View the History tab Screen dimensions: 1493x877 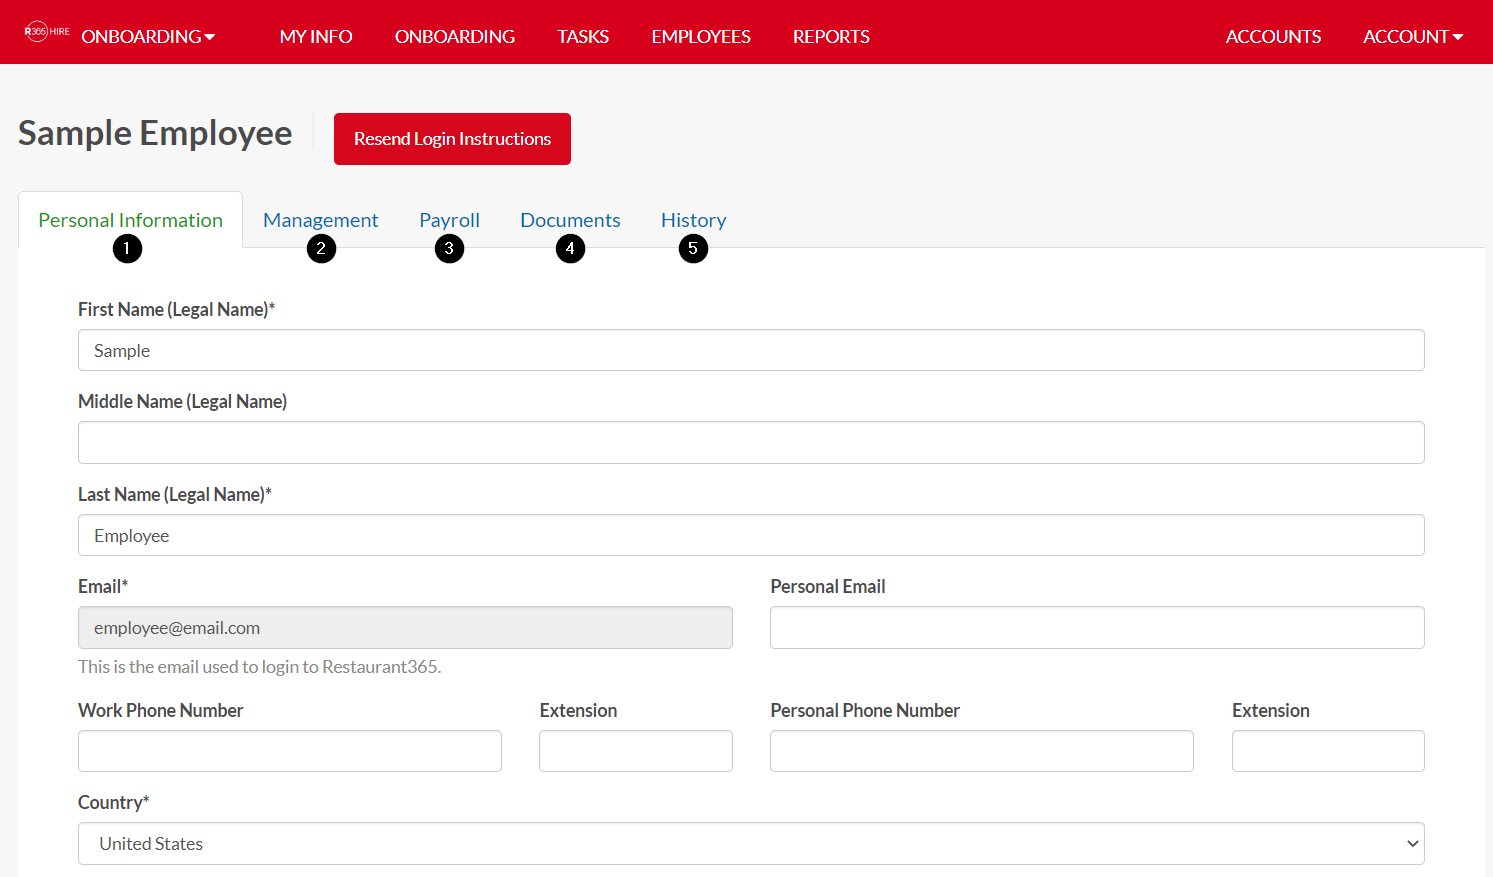693,220
